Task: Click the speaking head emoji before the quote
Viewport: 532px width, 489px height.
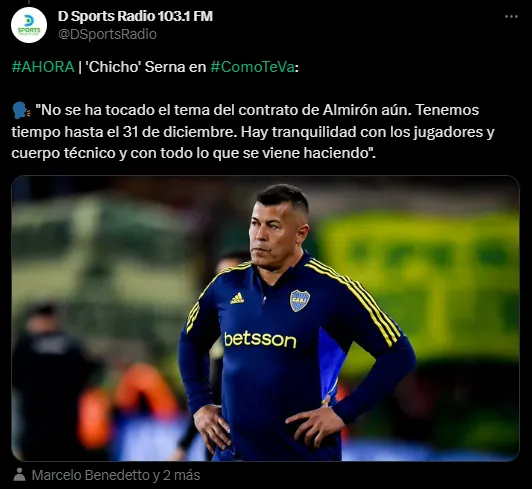Action: pyautogui.click(x=21, y=111)
